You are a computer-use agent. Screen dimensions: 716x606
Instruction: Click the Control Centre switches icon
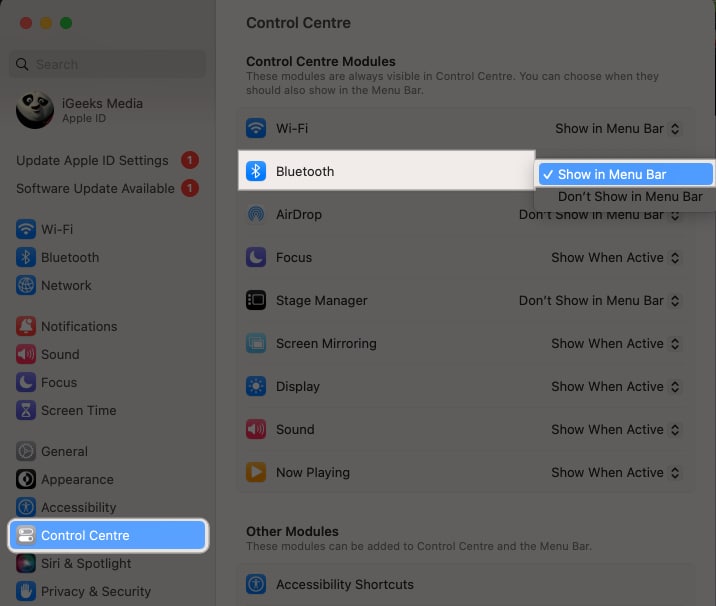tap(26, 535)
